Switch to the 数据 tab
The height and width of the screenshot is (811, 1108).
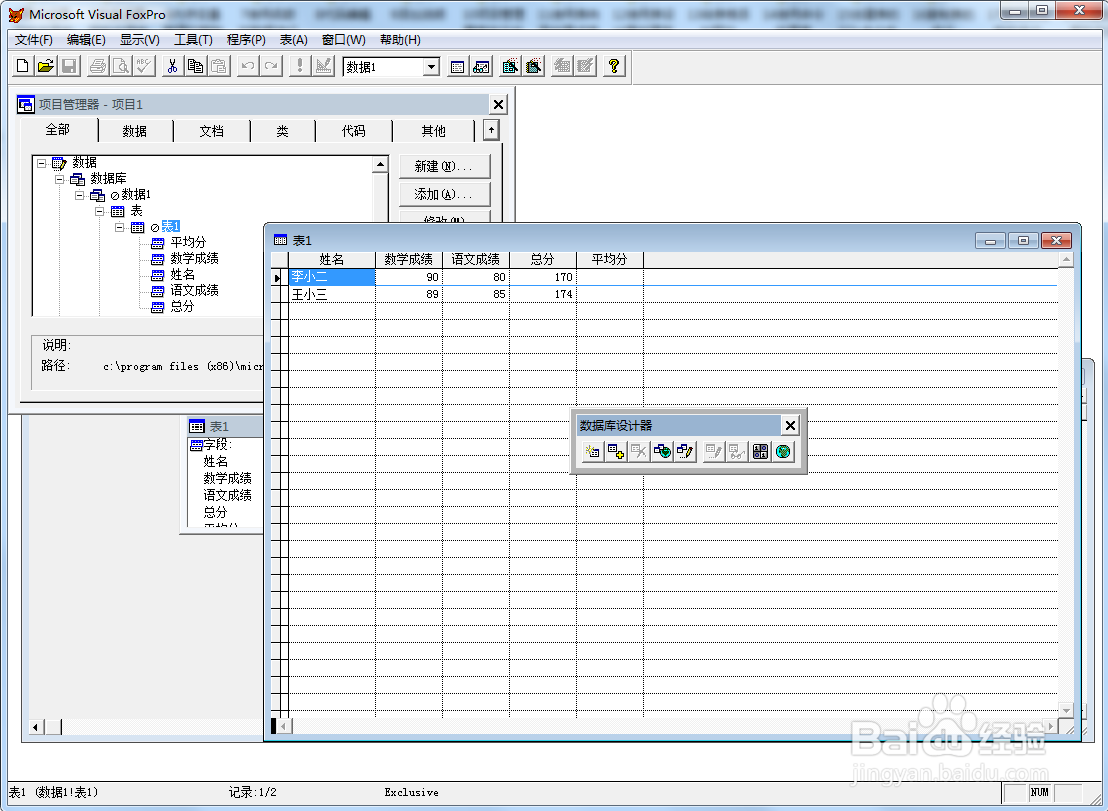[134, 131]
